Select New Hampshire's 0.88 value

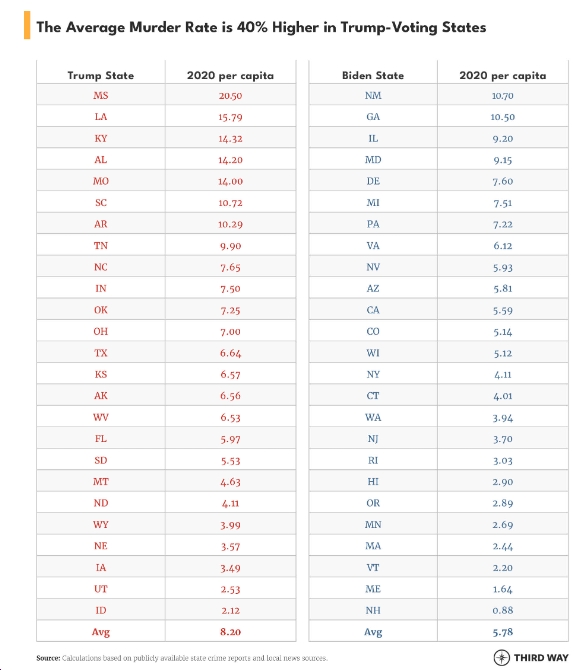[x=503, y=610]
